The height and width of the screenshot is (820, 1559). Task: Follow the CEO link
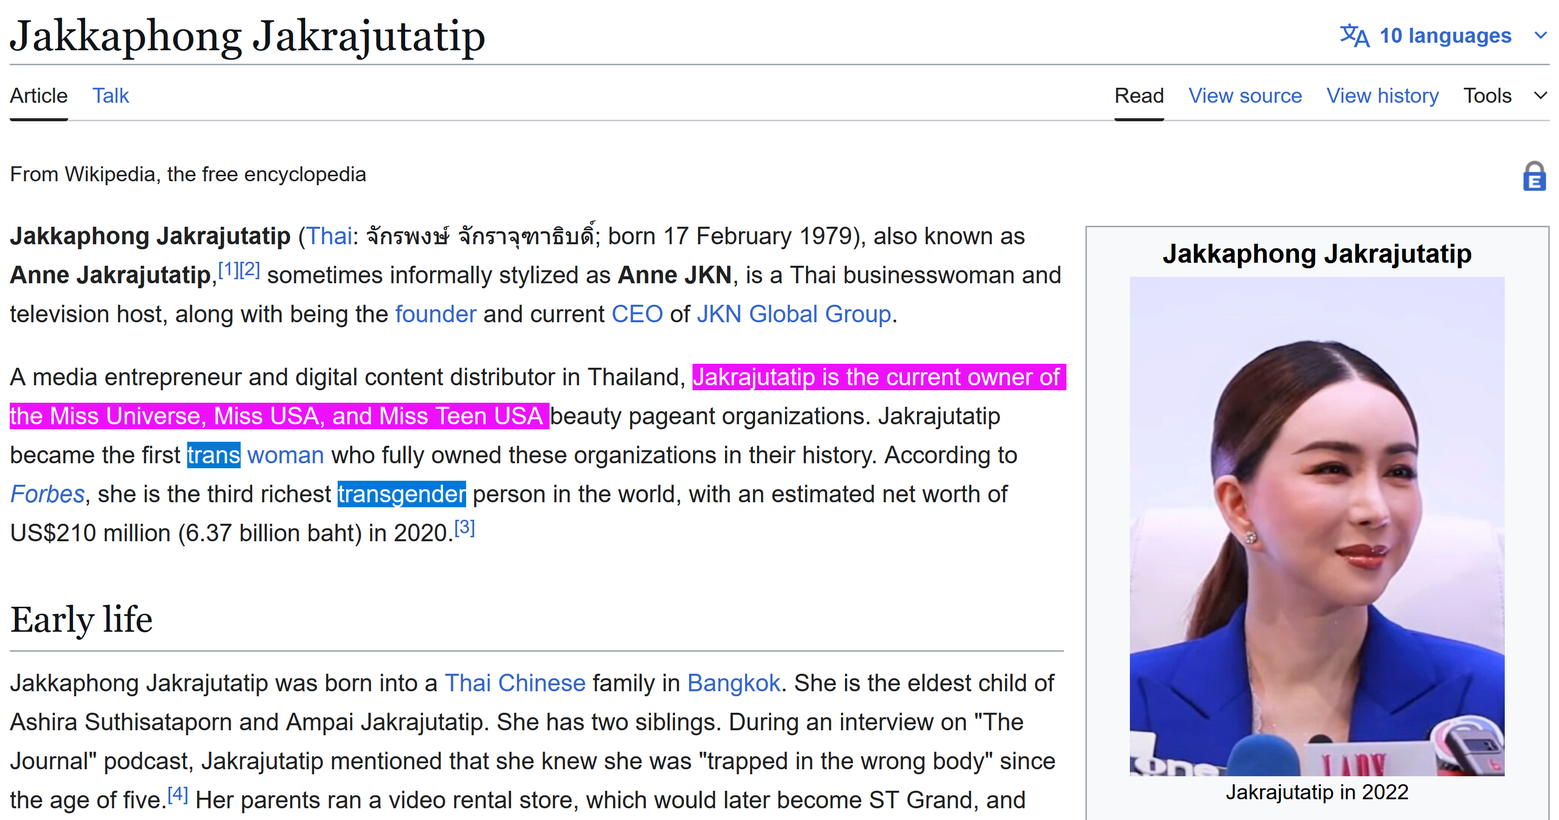coord(637,315)
